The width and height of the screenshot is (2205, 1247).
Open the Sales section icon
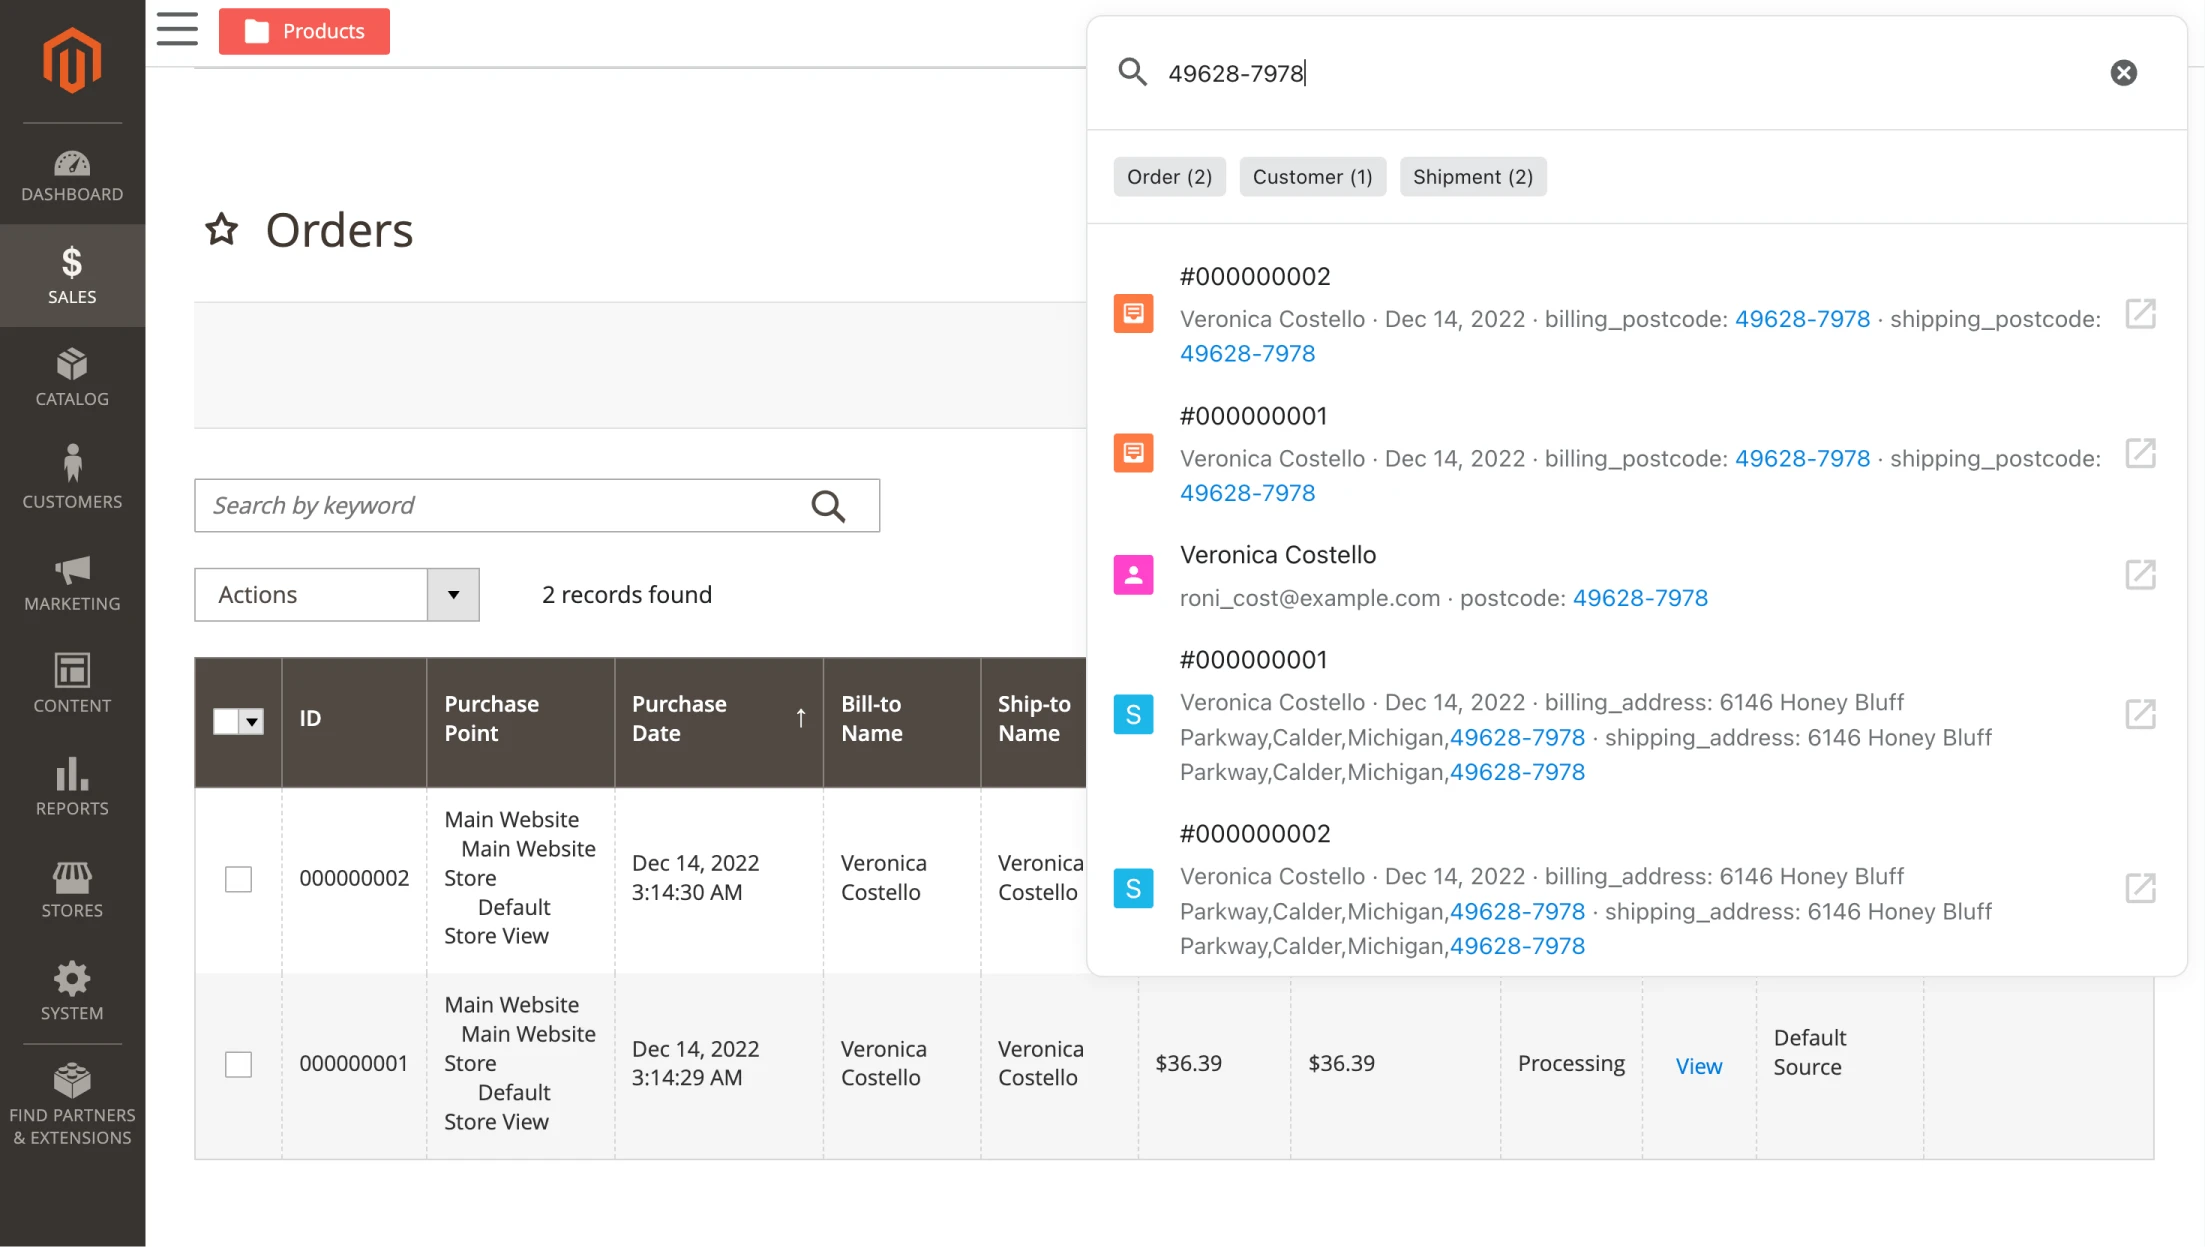point(70,264)
